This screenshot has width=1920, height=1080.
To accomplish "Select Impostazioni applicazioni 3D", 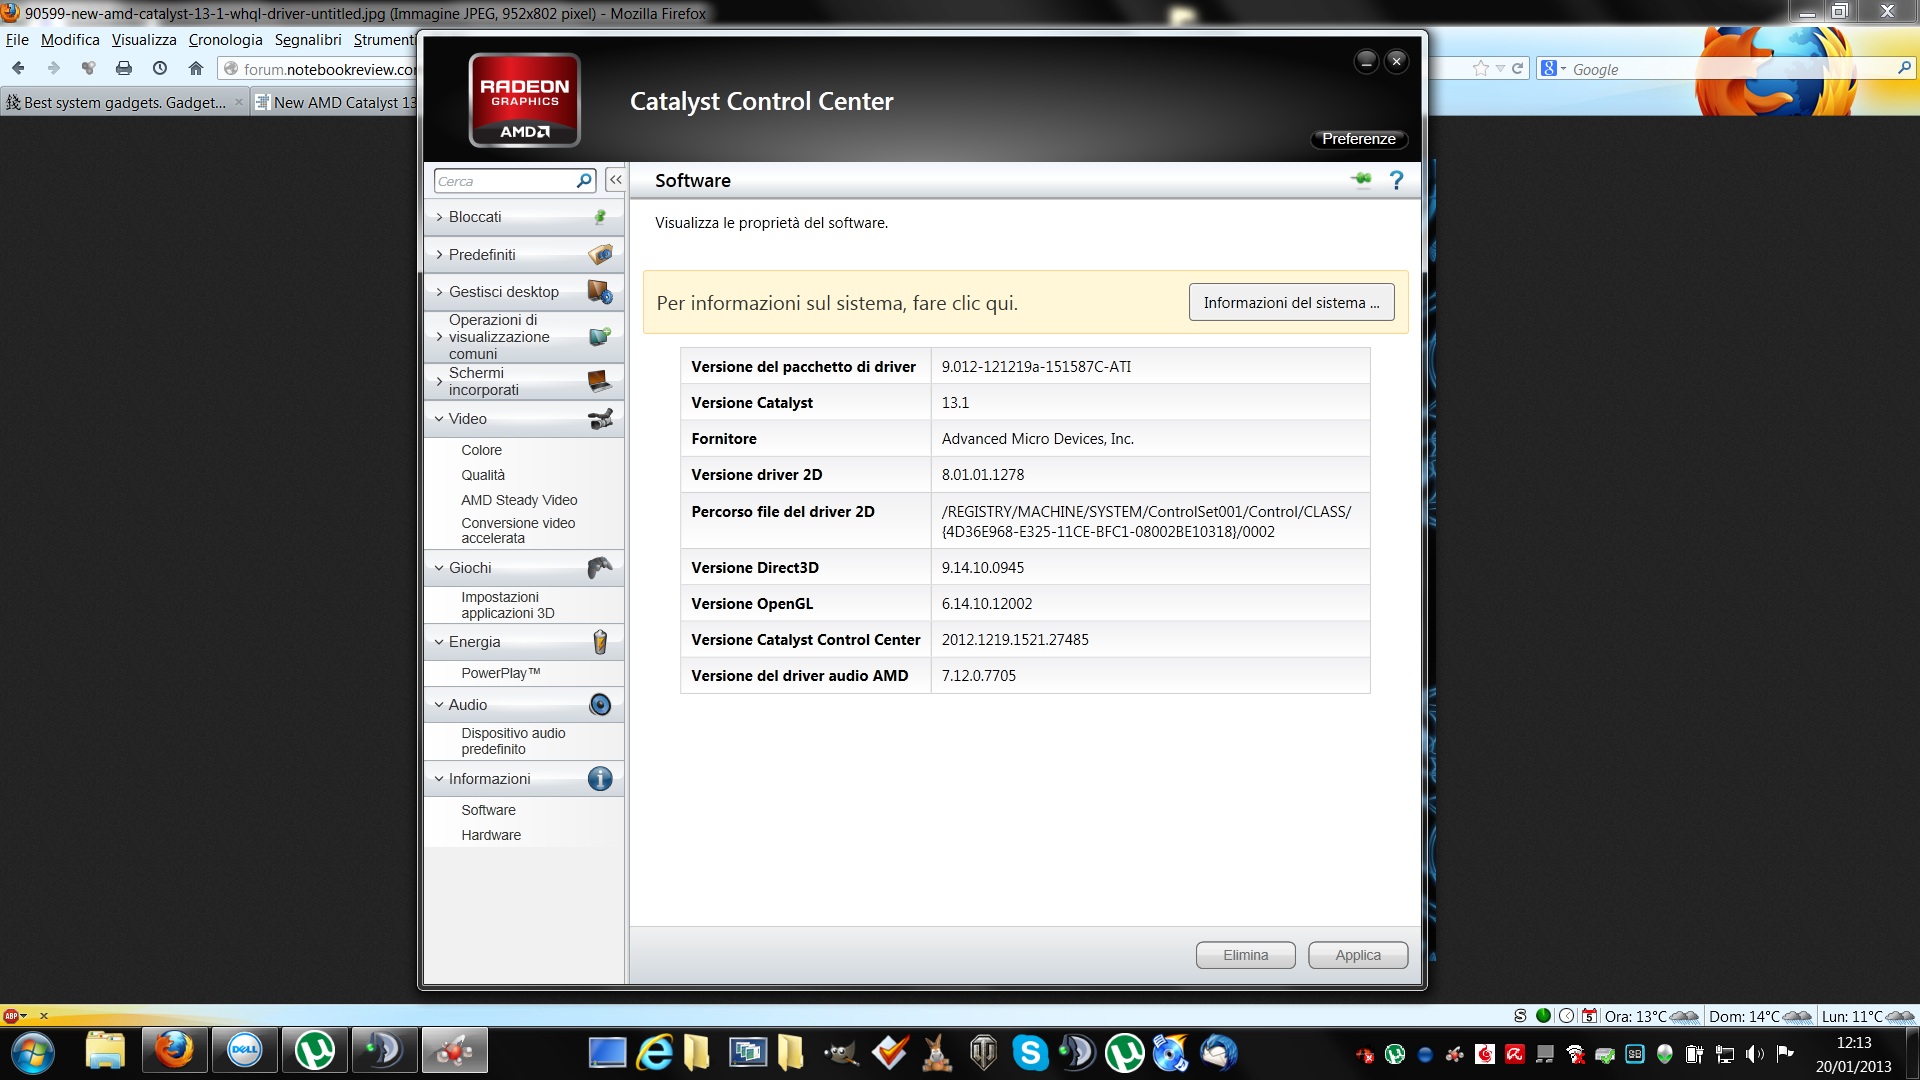I will tap(507, 605).
